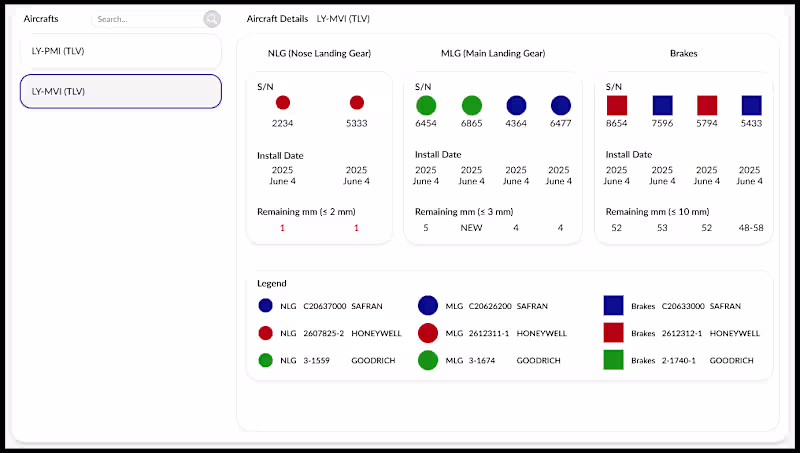Select aircraft LY-PMI (TLV)

(x=121, y=51)
